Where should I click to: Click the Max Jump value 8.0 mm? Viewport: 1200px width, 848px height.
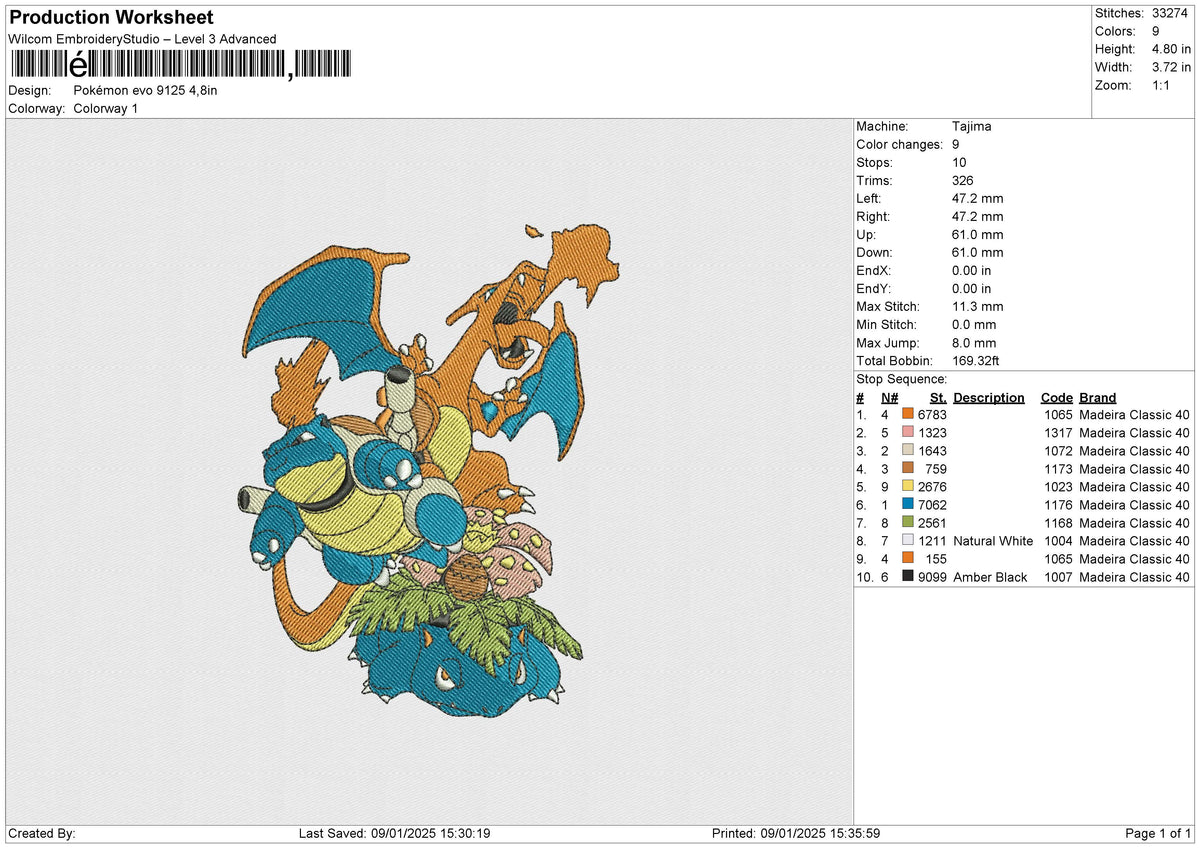[974, 342]
